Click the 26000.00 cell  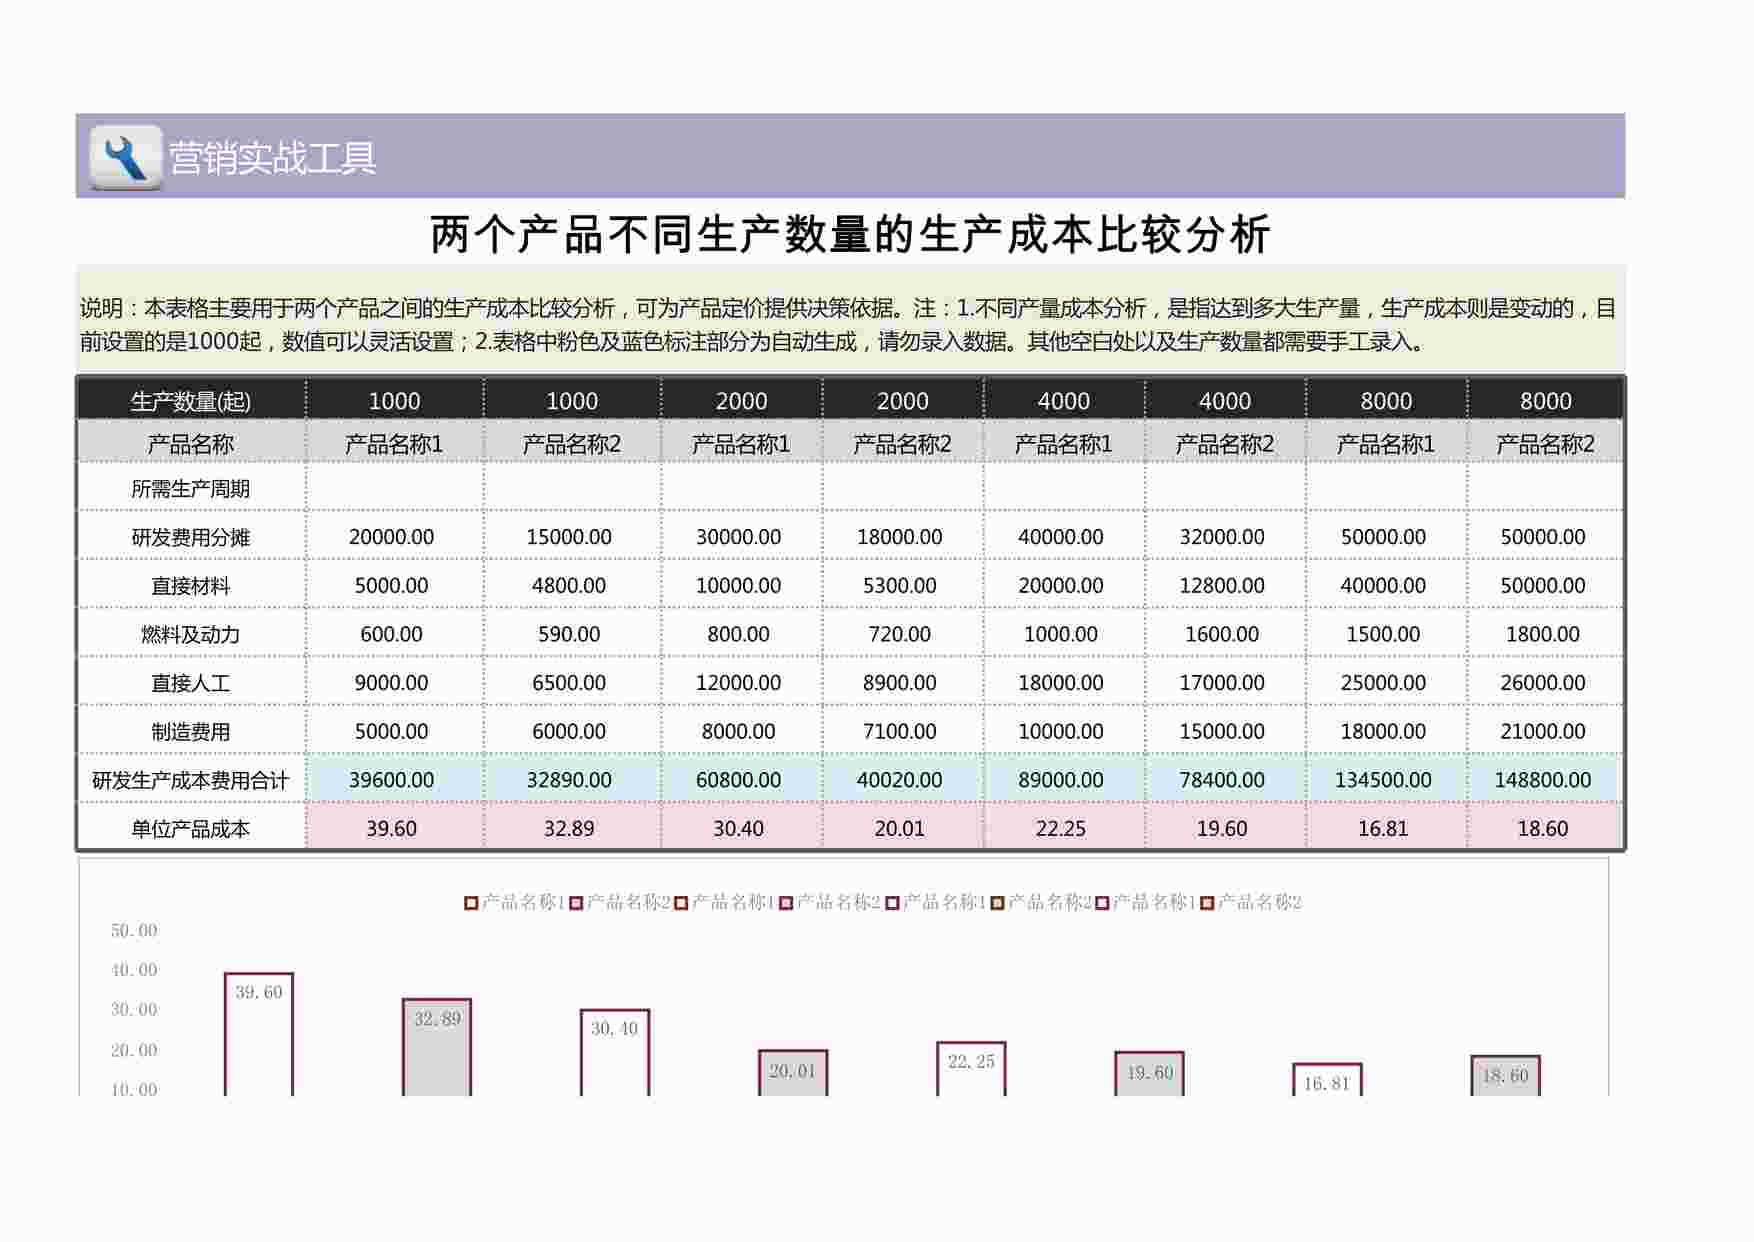[1543, 683]
